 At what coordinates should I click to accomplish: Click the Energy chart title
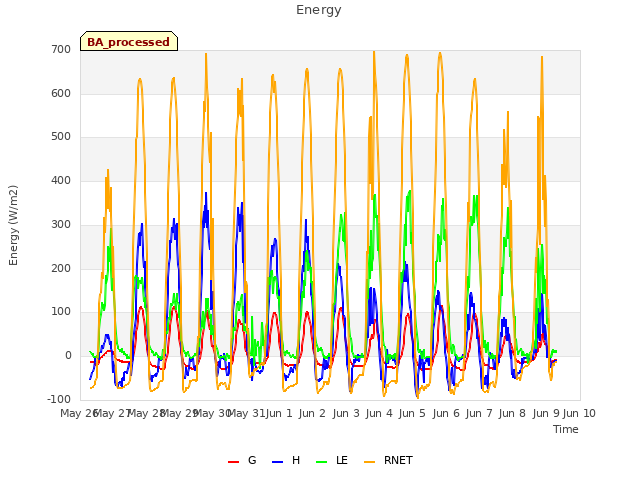(319, 10)
